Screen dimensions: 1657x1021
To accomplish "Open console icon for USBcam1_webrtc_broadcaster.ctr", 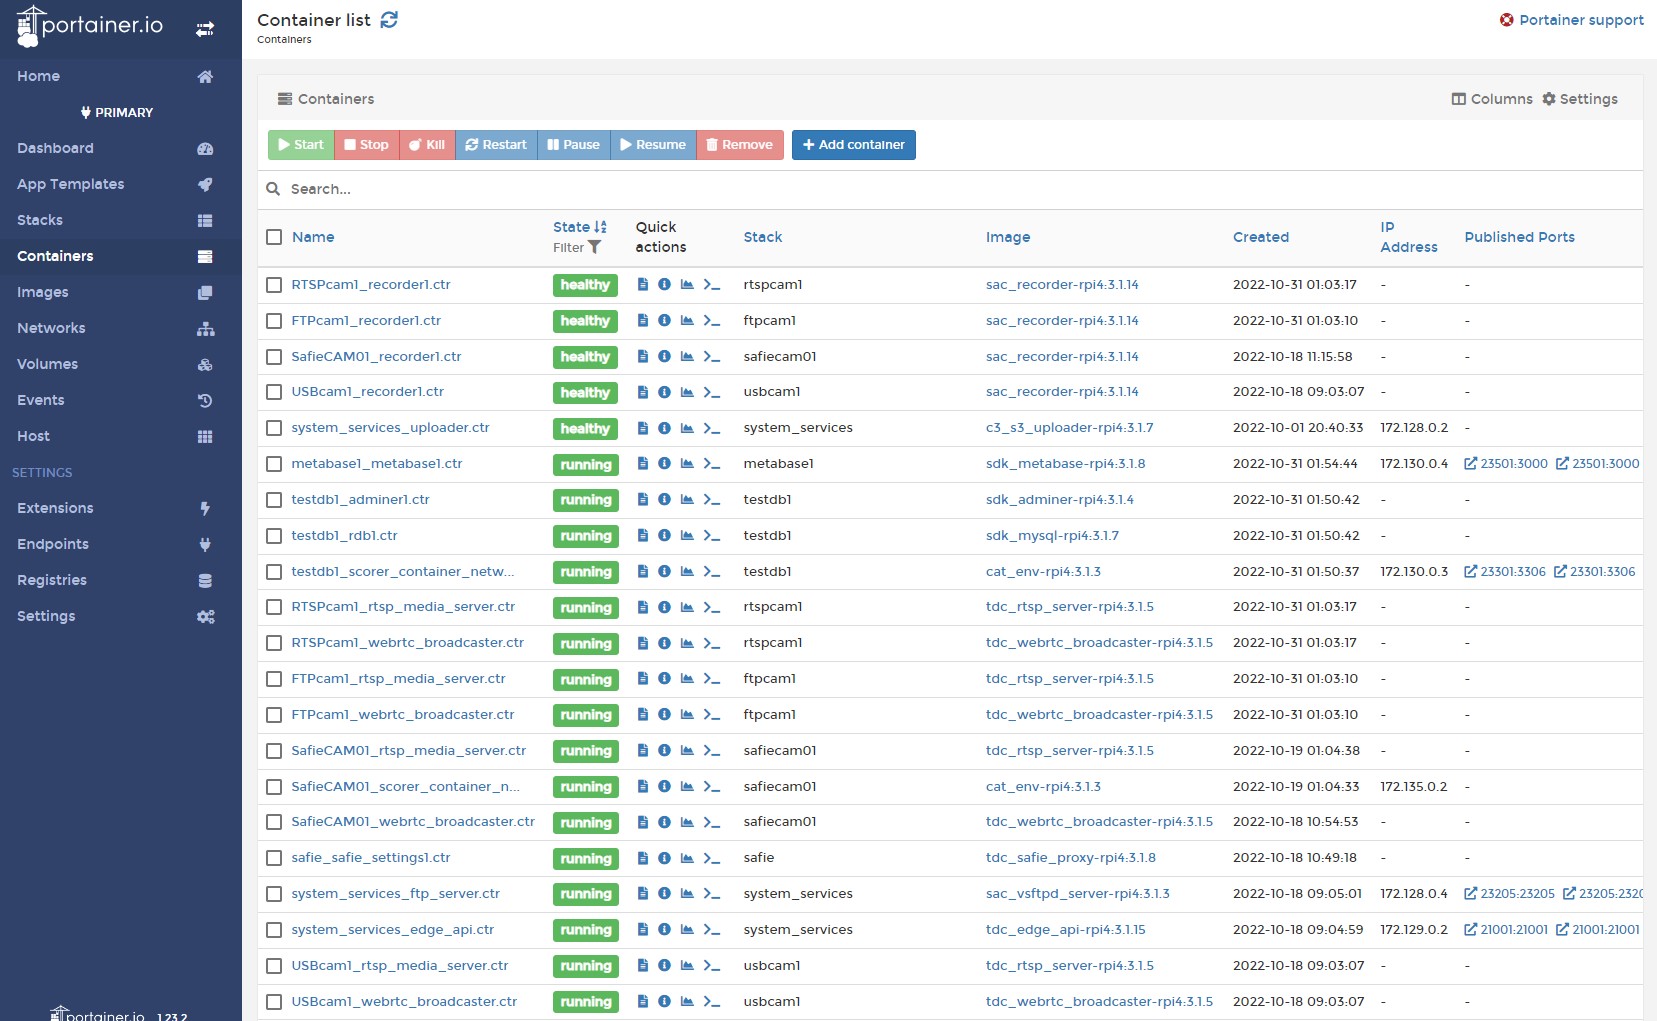I will pyautogui.click(x=711, y=1002).
